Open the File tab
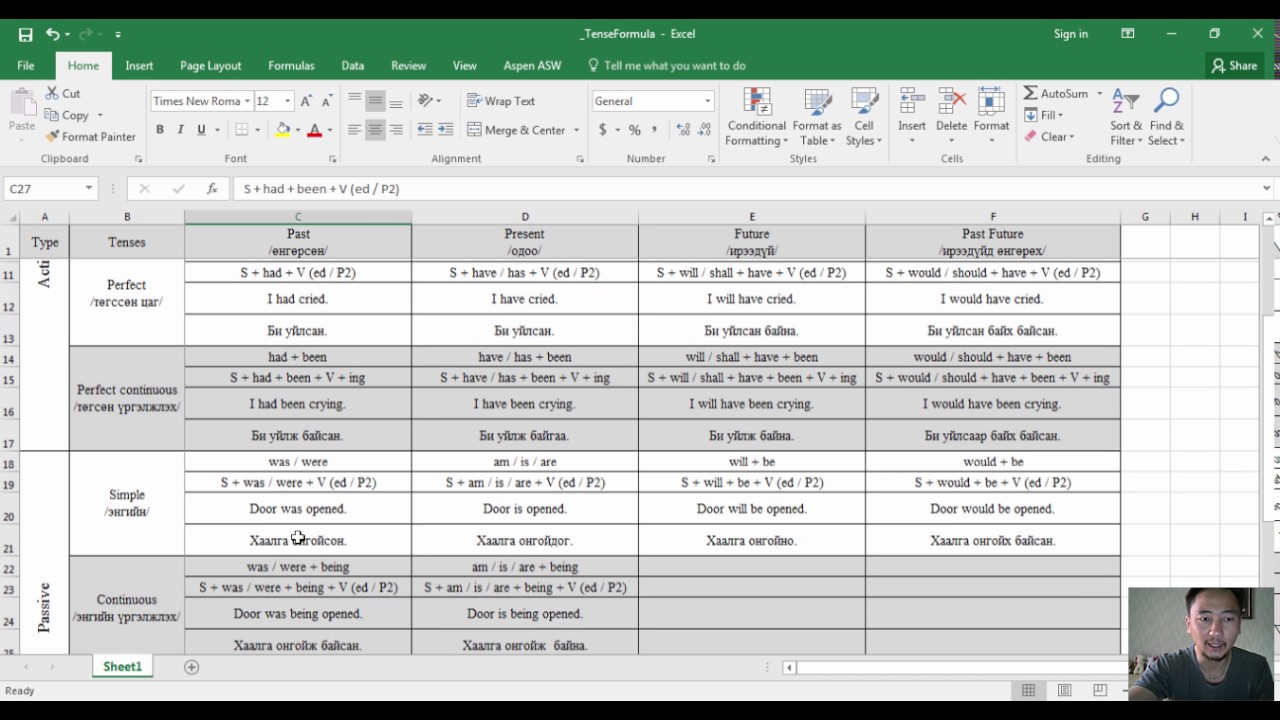The image size is (1280, 720). (x=26, y=65)
